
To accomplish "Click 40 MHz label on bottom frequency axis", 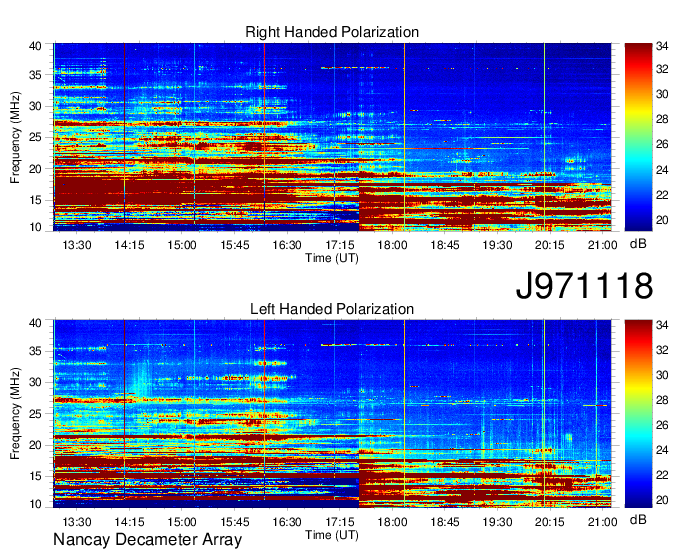I will pos(36,323).
